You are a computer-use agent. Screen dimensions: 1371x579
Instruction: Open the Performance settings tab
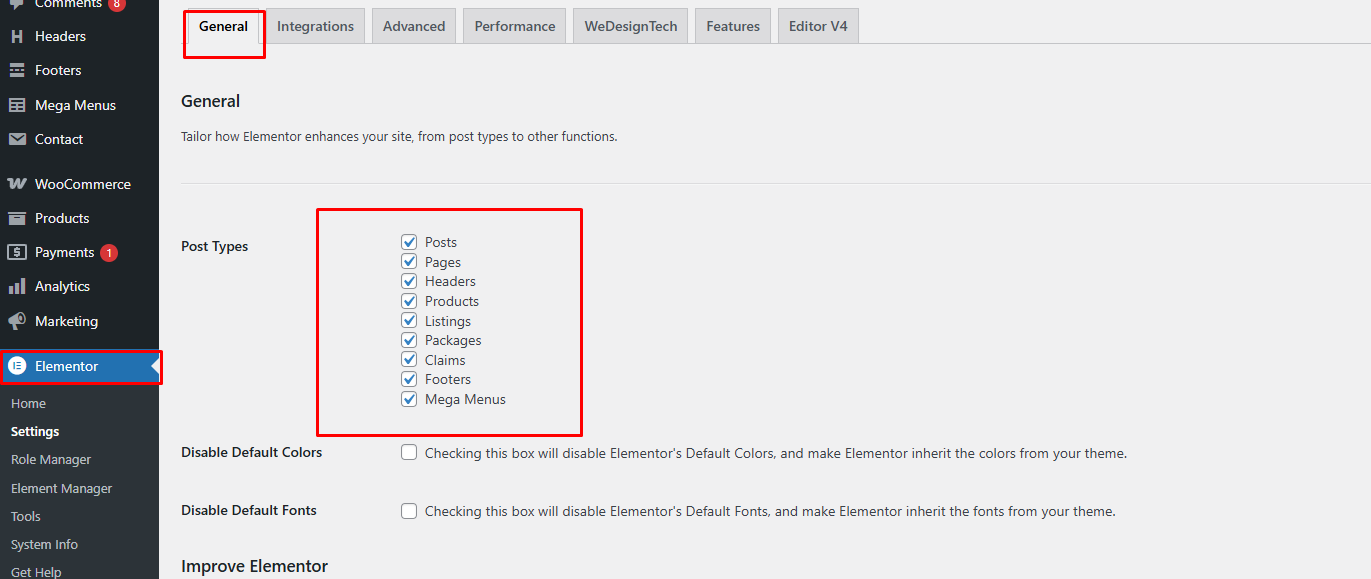tap(515, 26)
